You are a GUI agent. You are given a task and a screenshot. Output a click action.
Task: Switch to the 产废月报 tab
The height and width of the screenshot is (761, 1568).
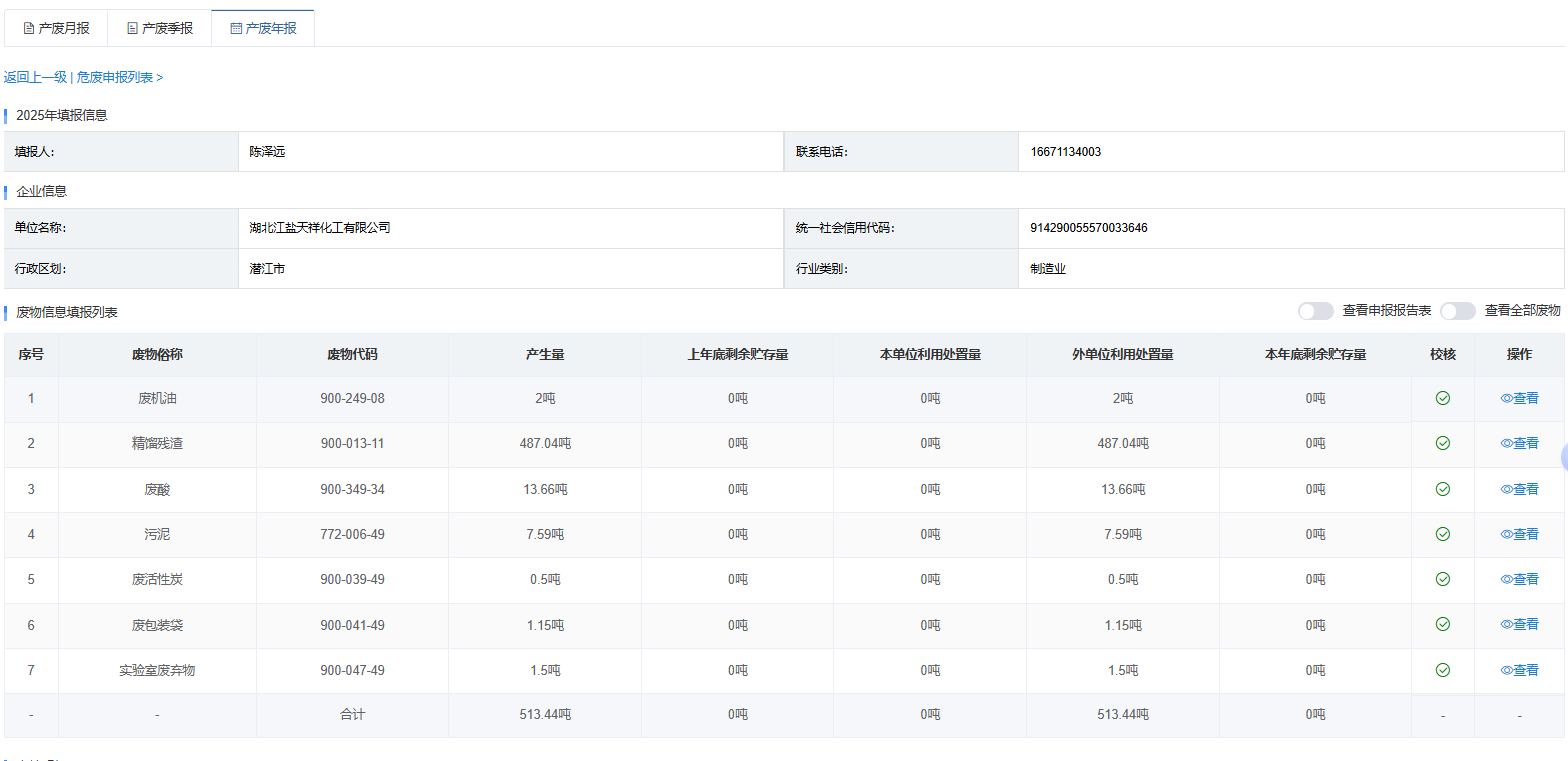click(56, 28)
